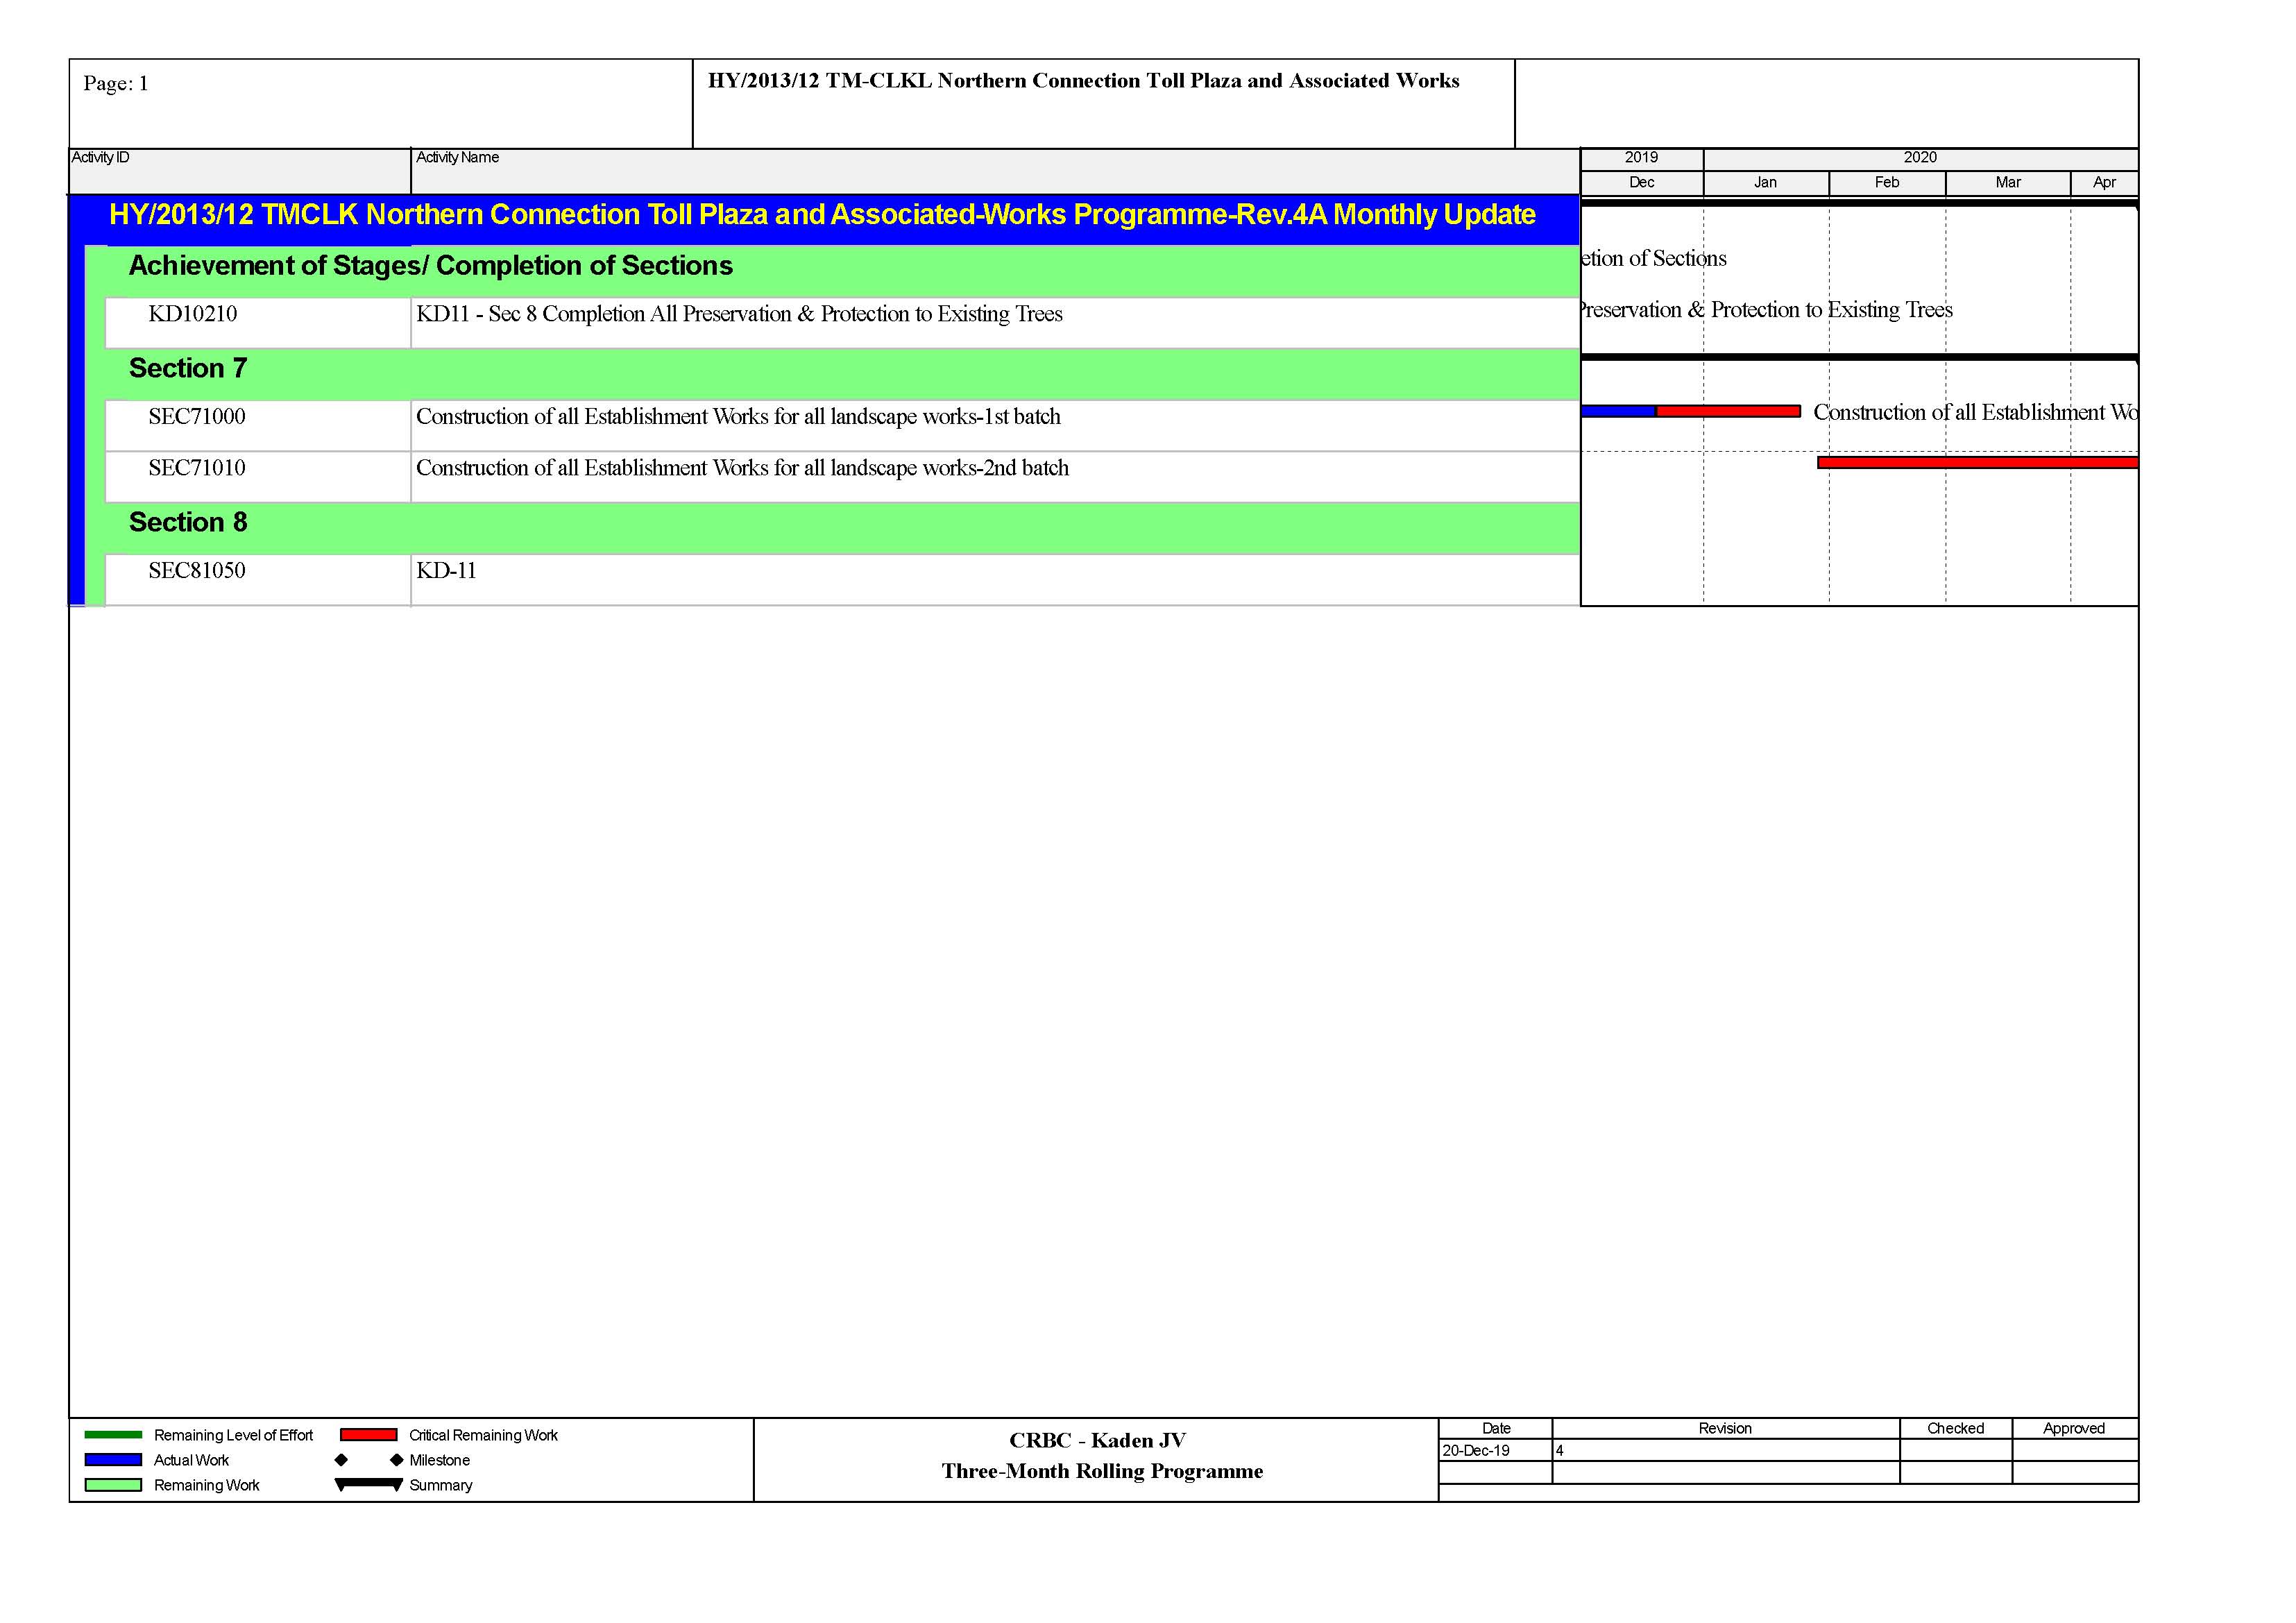This screenshot has height=1623, width=2296.
Task: Click the Activity Name column header
Action: pyautogui.click(x=995, y=170)
